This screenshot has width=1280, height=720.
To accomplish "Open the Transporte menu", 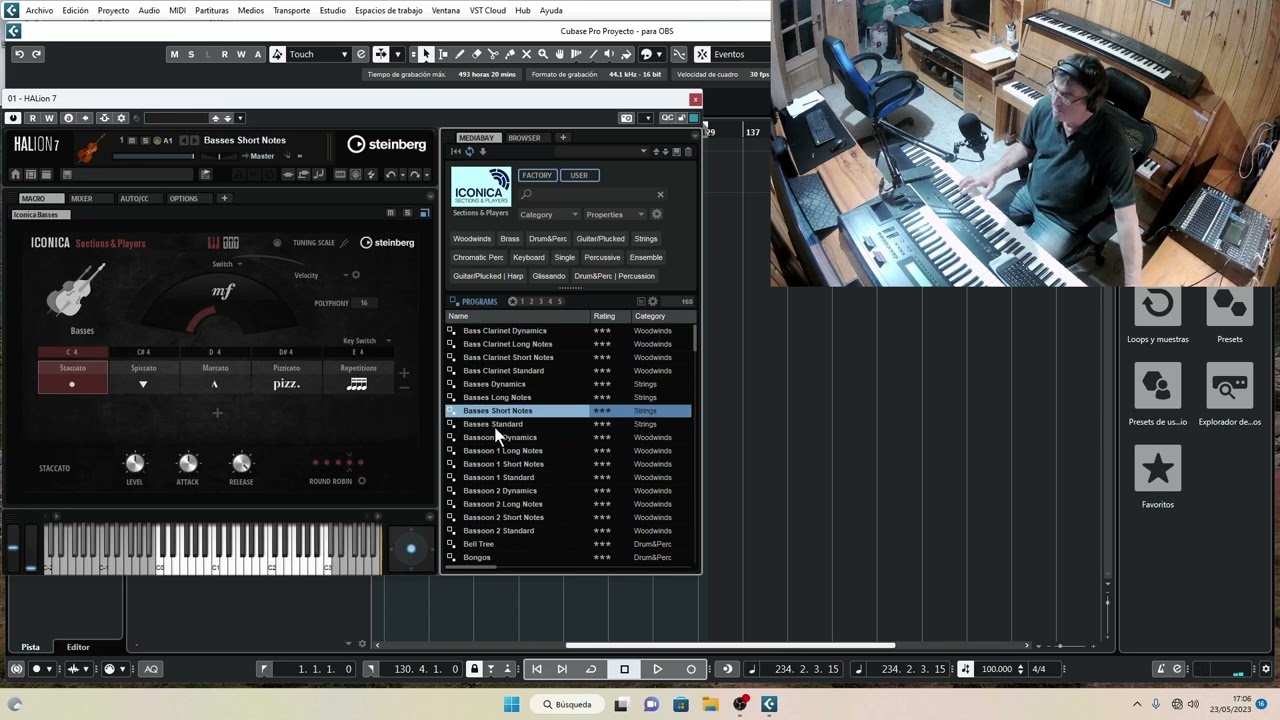I will click(x=291, y=10).
